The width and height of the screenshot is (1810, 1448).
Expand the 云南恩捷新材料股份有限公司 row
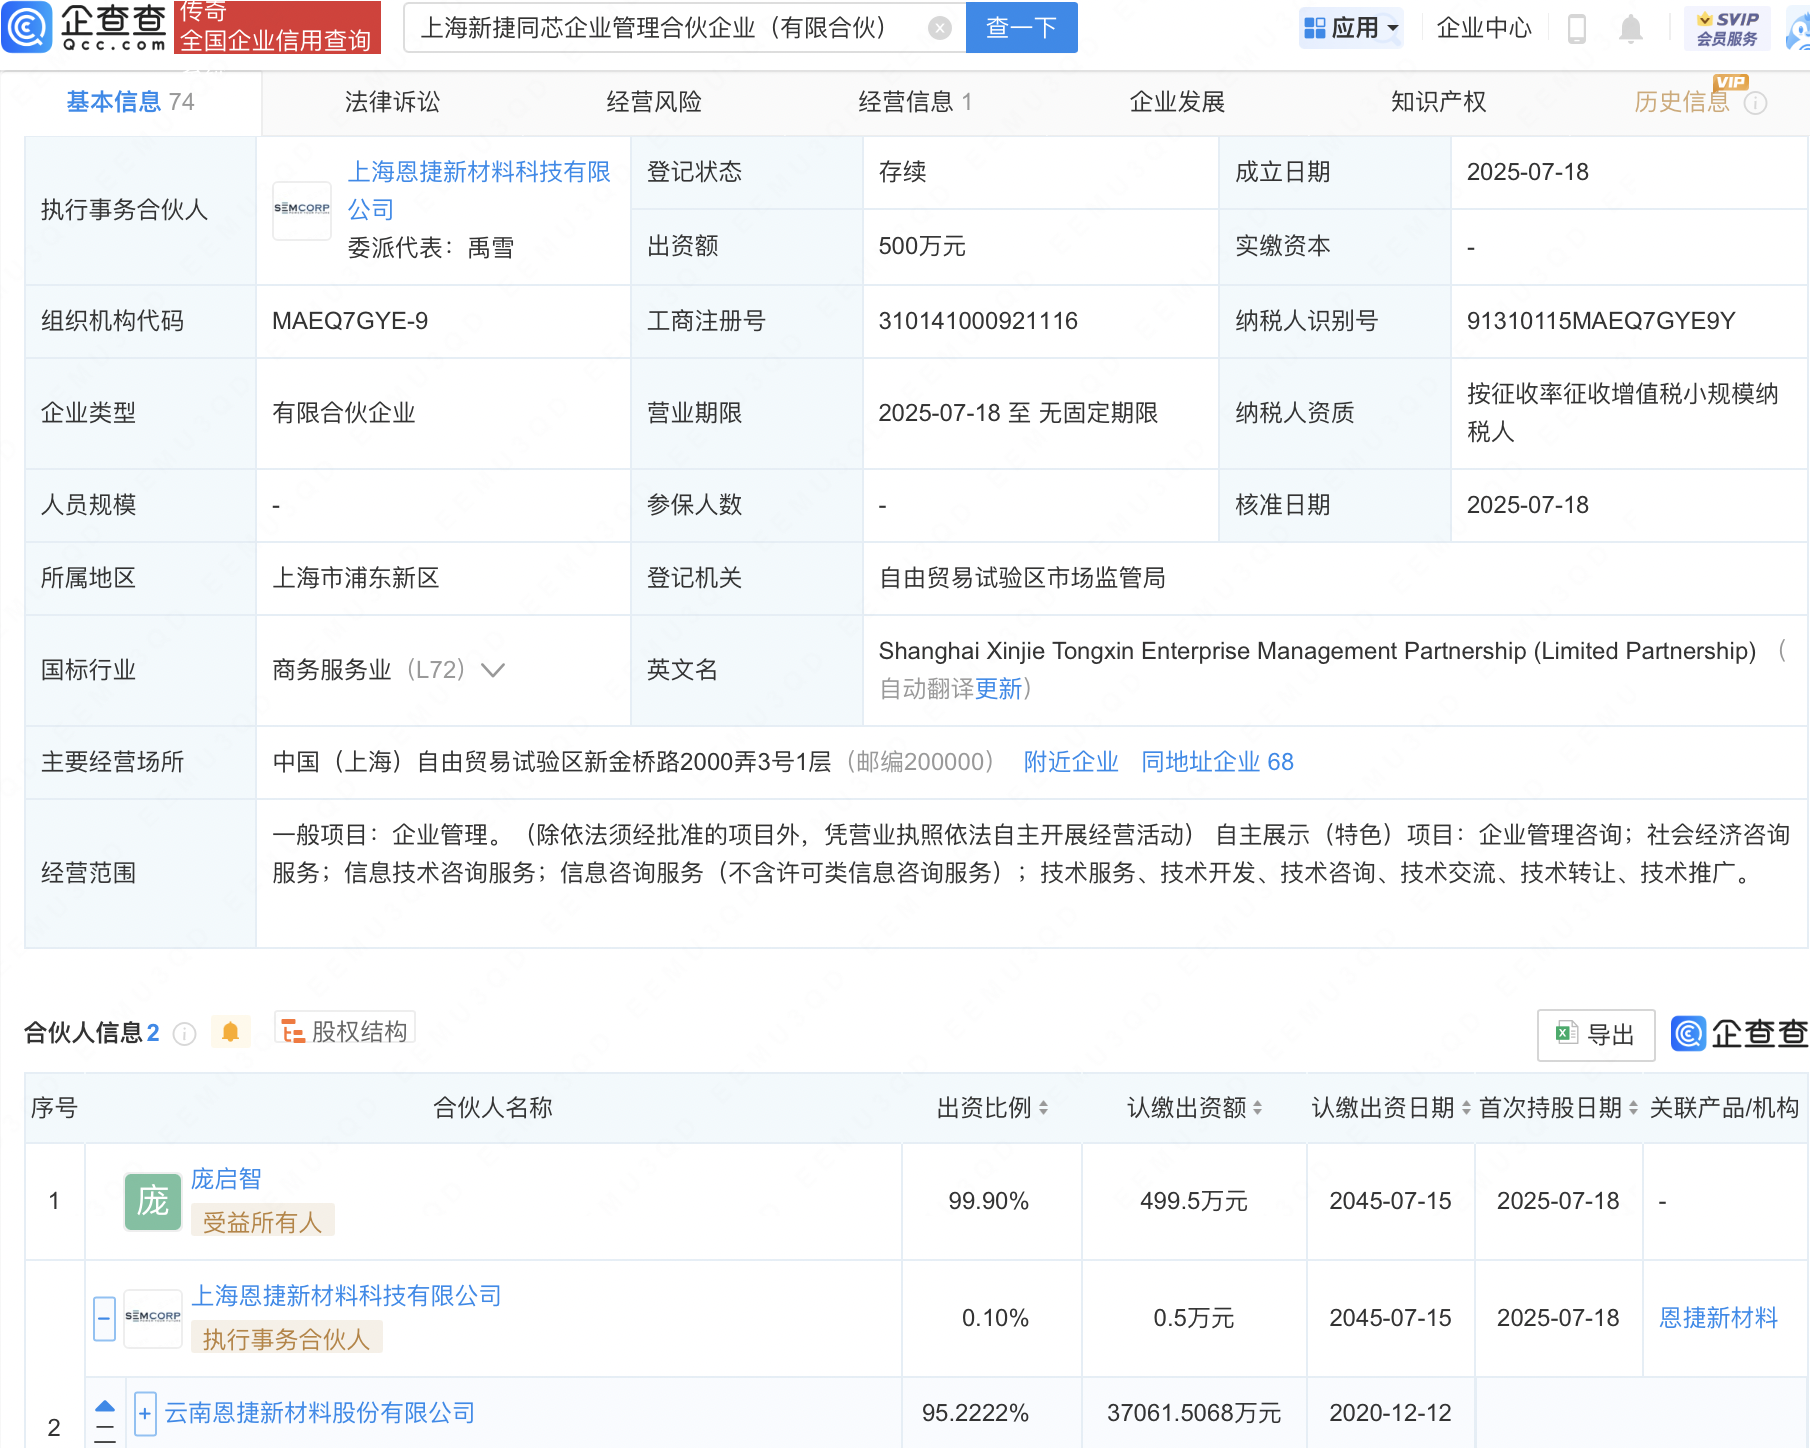point(145,1413)
